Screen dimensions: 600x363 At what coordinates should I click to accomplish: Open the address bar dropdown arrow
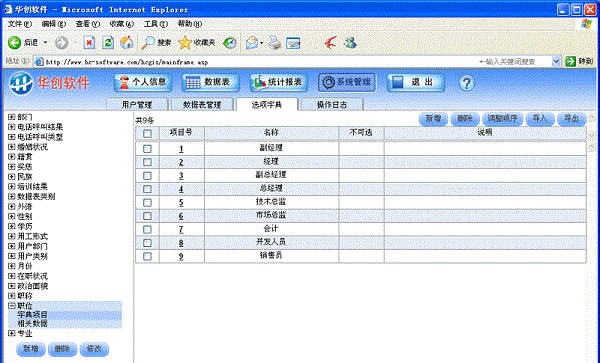pos(556,61)
